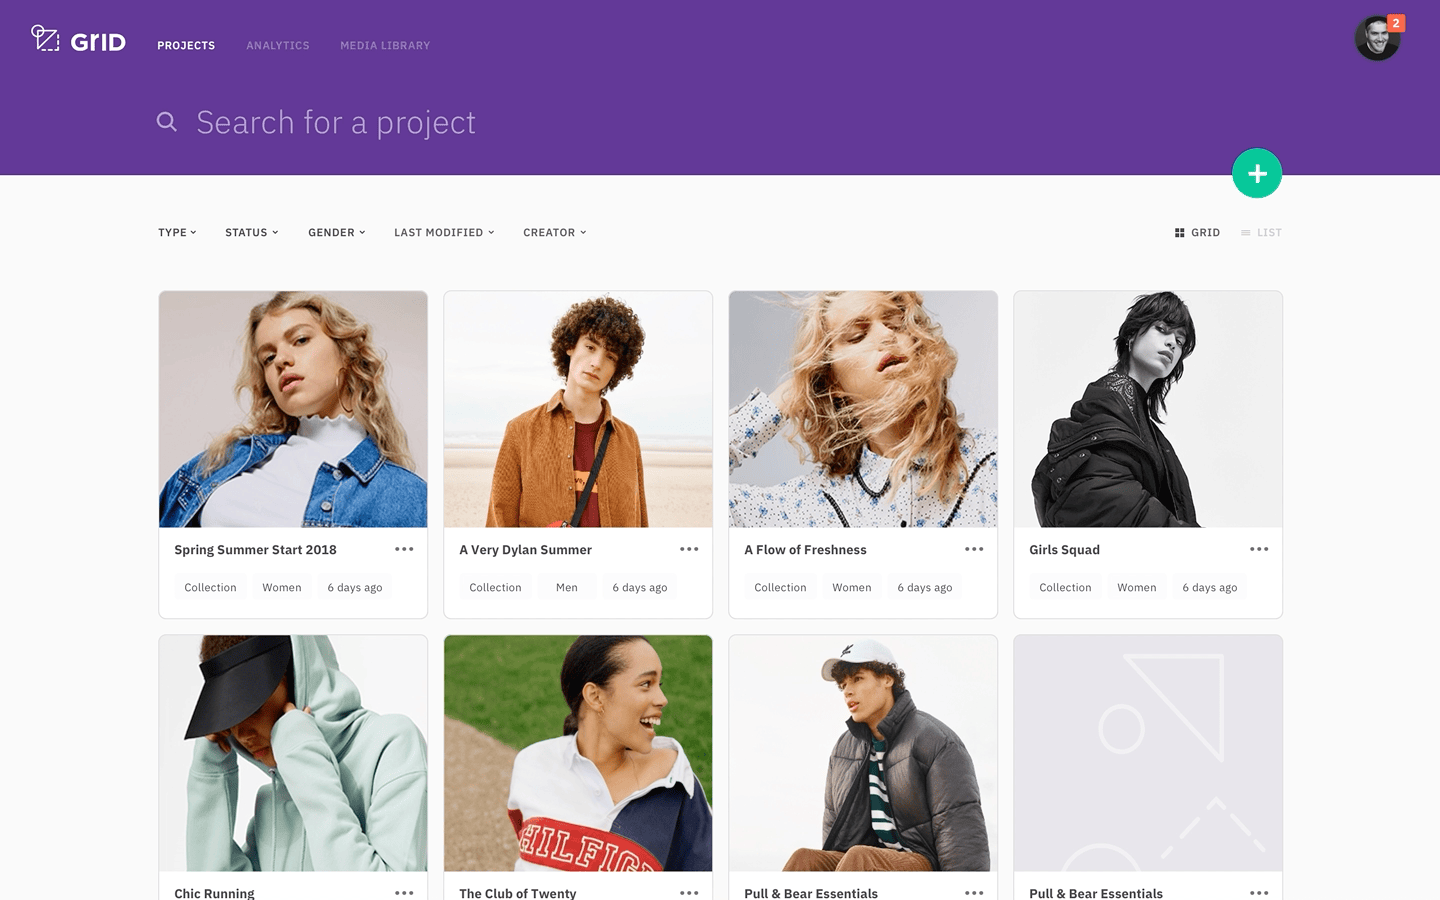1440x900 pixels.
Task: Switch projects to LIST view
Action: tap(1260, 232)
